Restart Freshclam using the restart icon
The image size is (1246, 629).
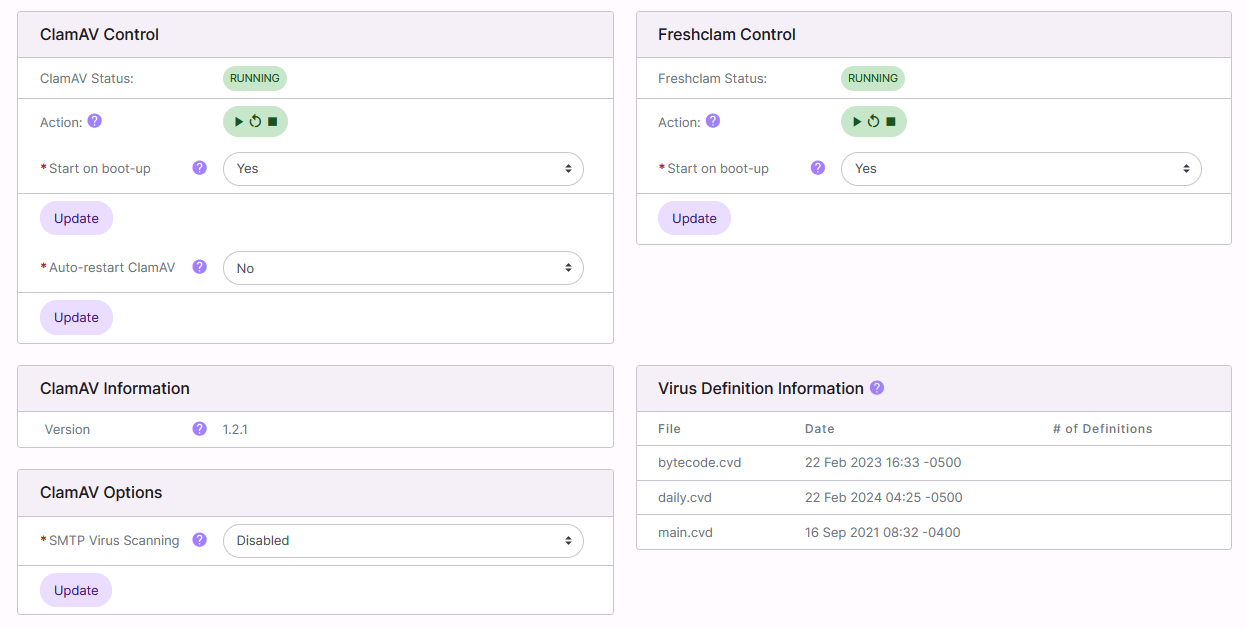tap(871, 121)
